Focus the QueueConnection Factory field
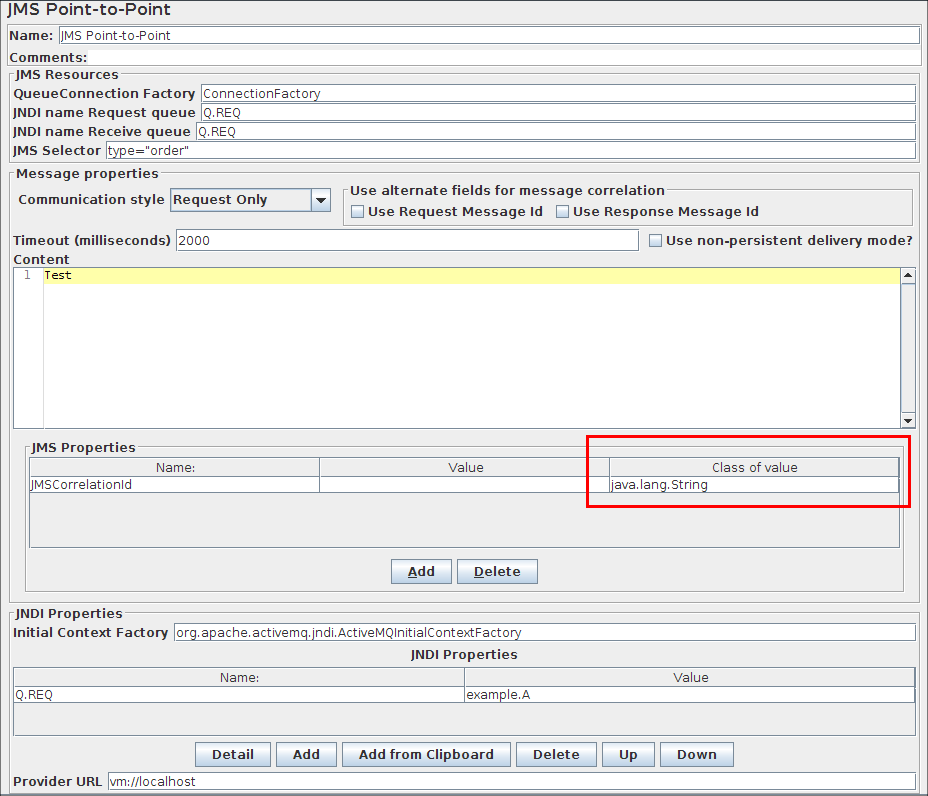This screenshot has height=796, width=928. 557,93
